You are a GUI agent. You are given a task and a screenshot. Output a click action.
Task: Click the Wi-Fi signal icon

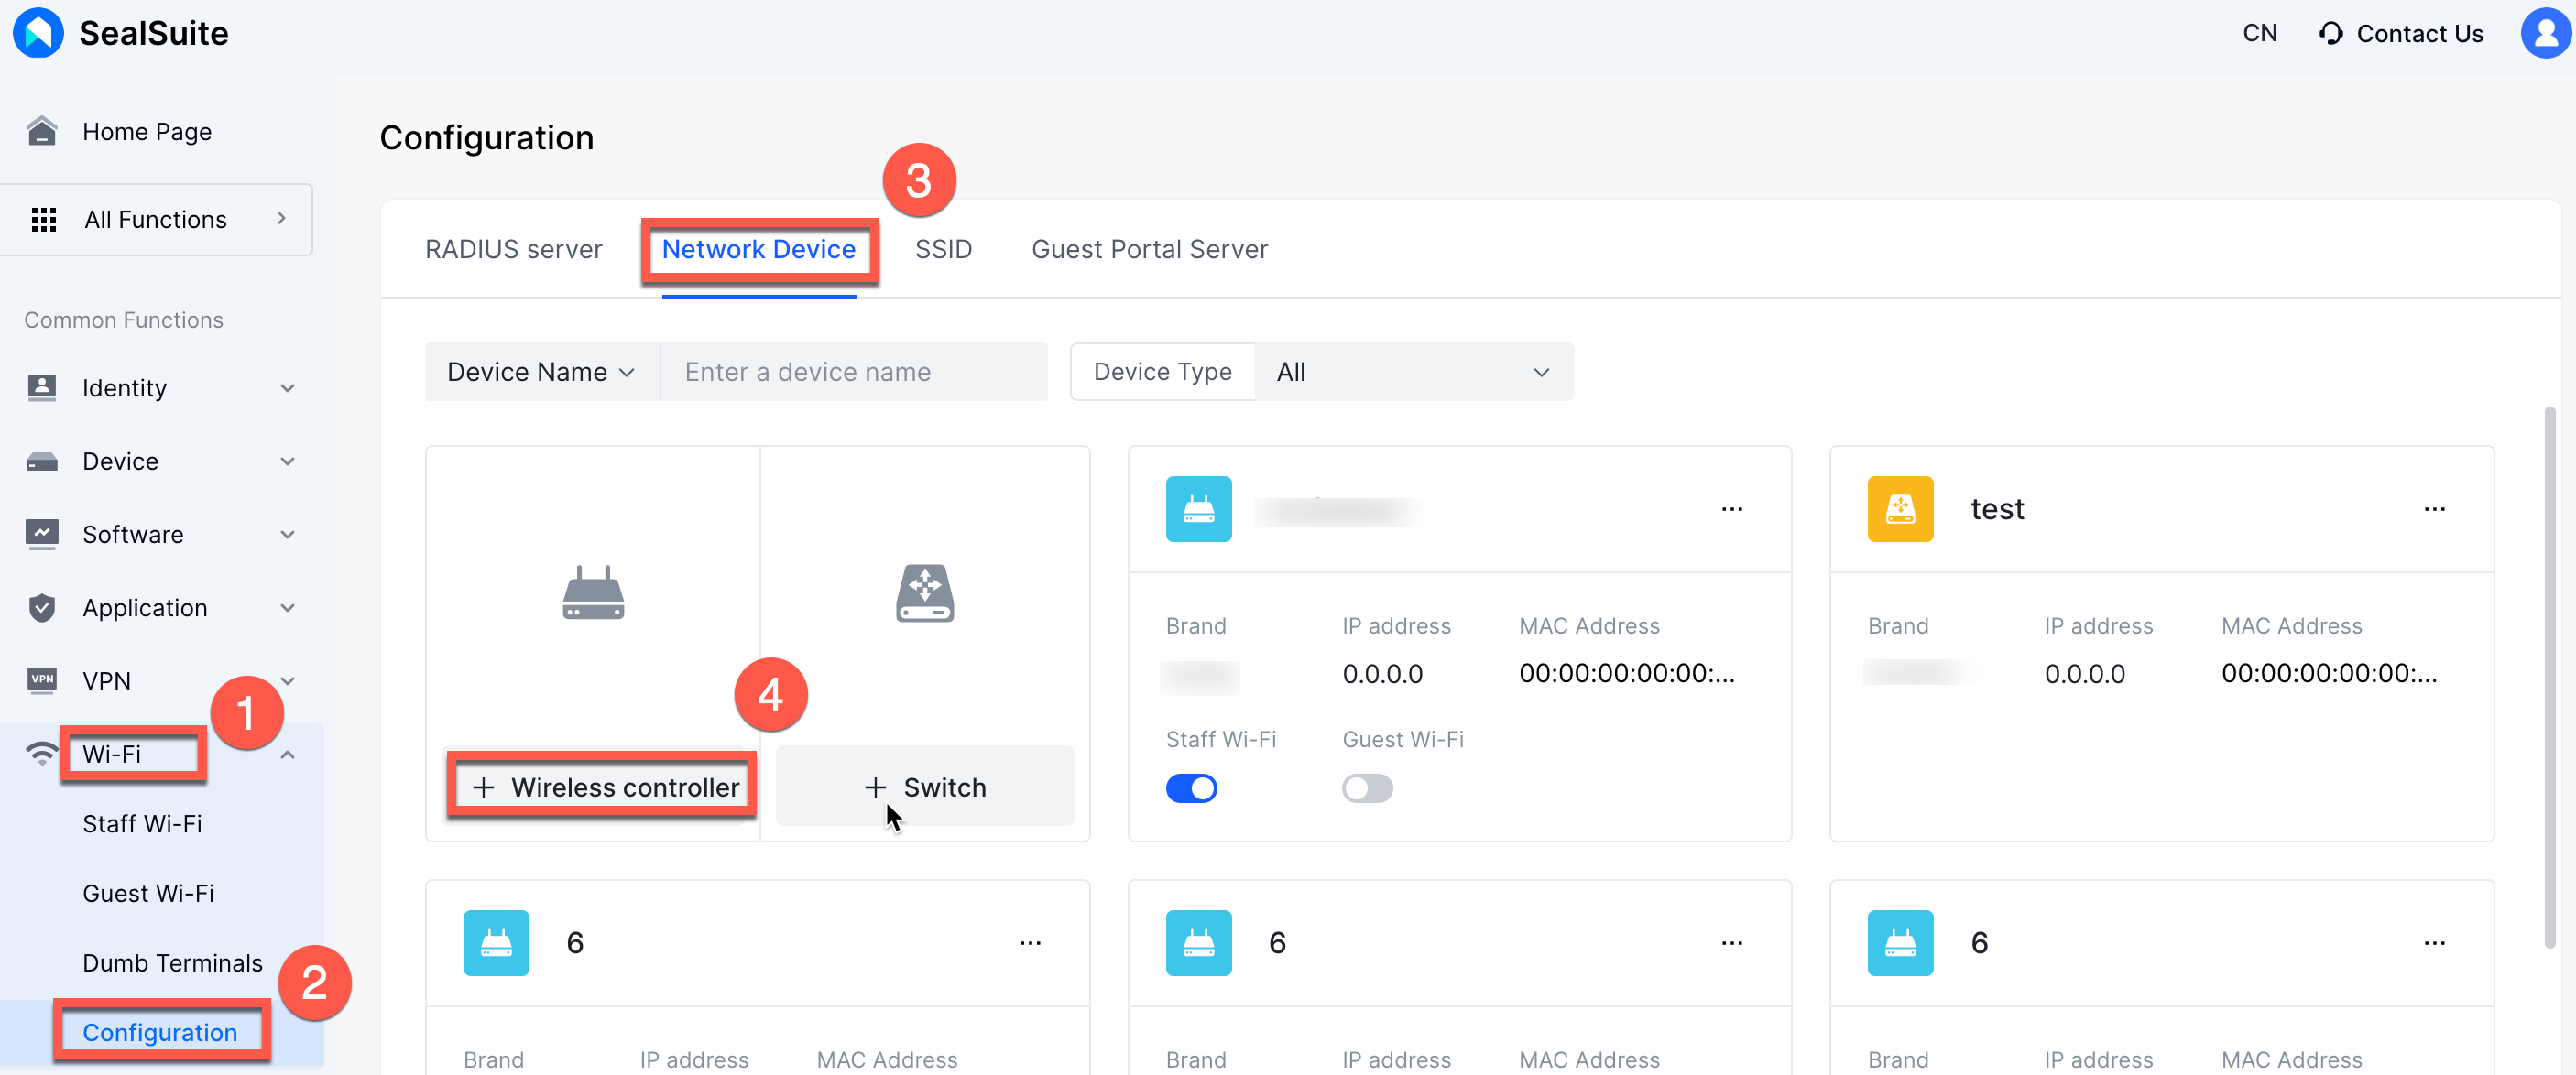click(42, 753)
